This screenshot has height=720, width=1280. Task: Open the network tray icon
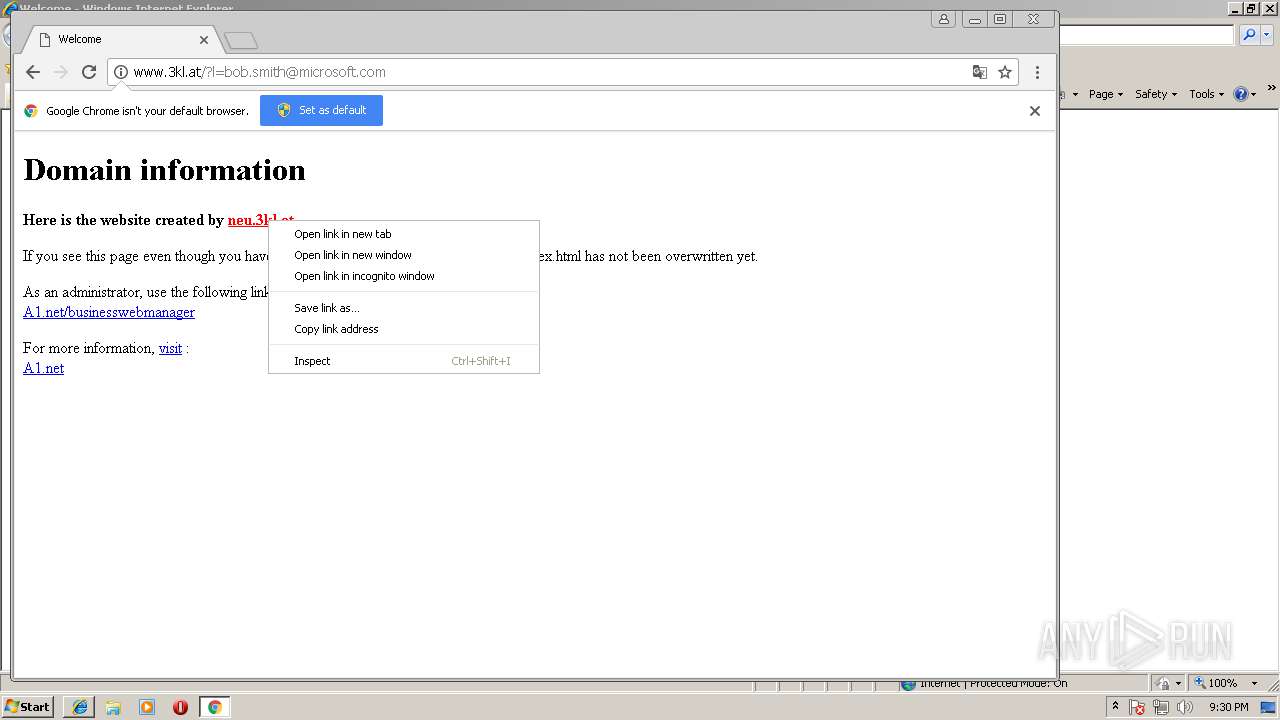pyautogui.click(x=1161, y=707)
